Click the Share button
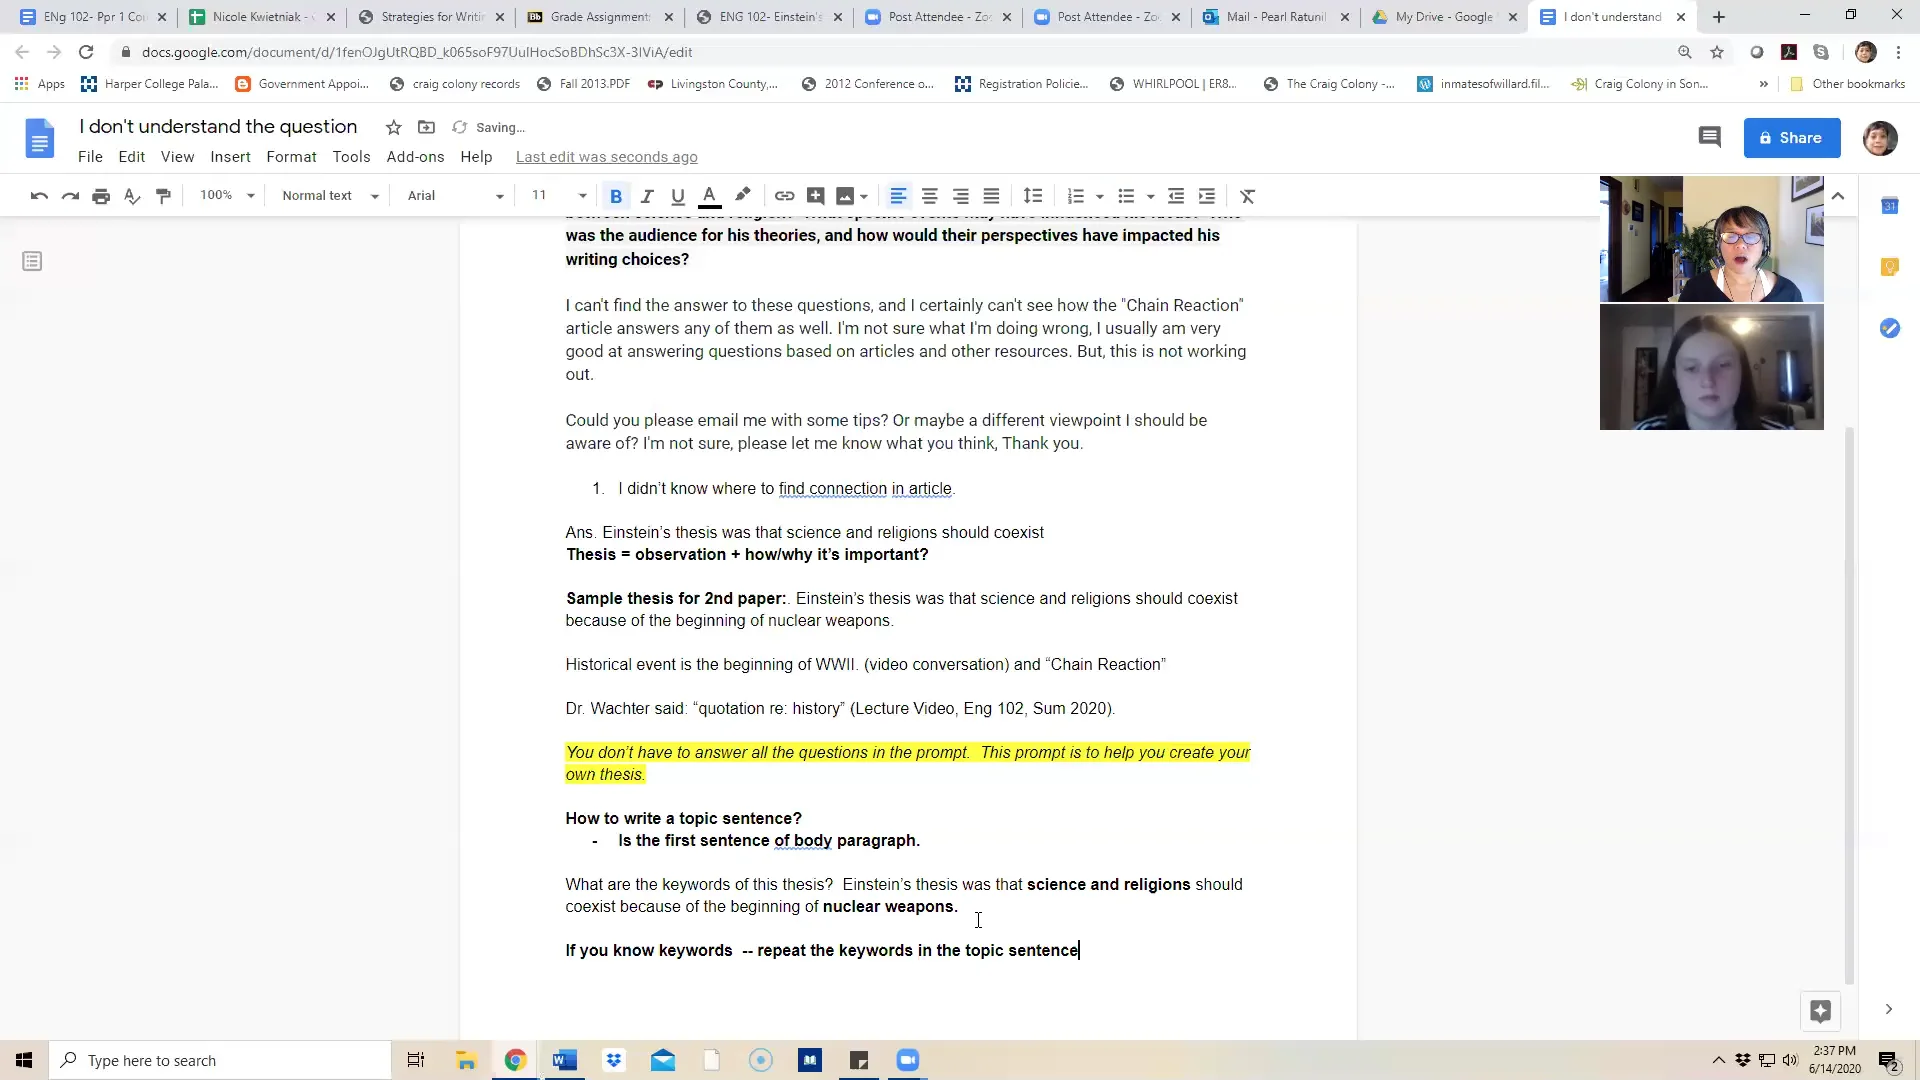 [1791, 138]
